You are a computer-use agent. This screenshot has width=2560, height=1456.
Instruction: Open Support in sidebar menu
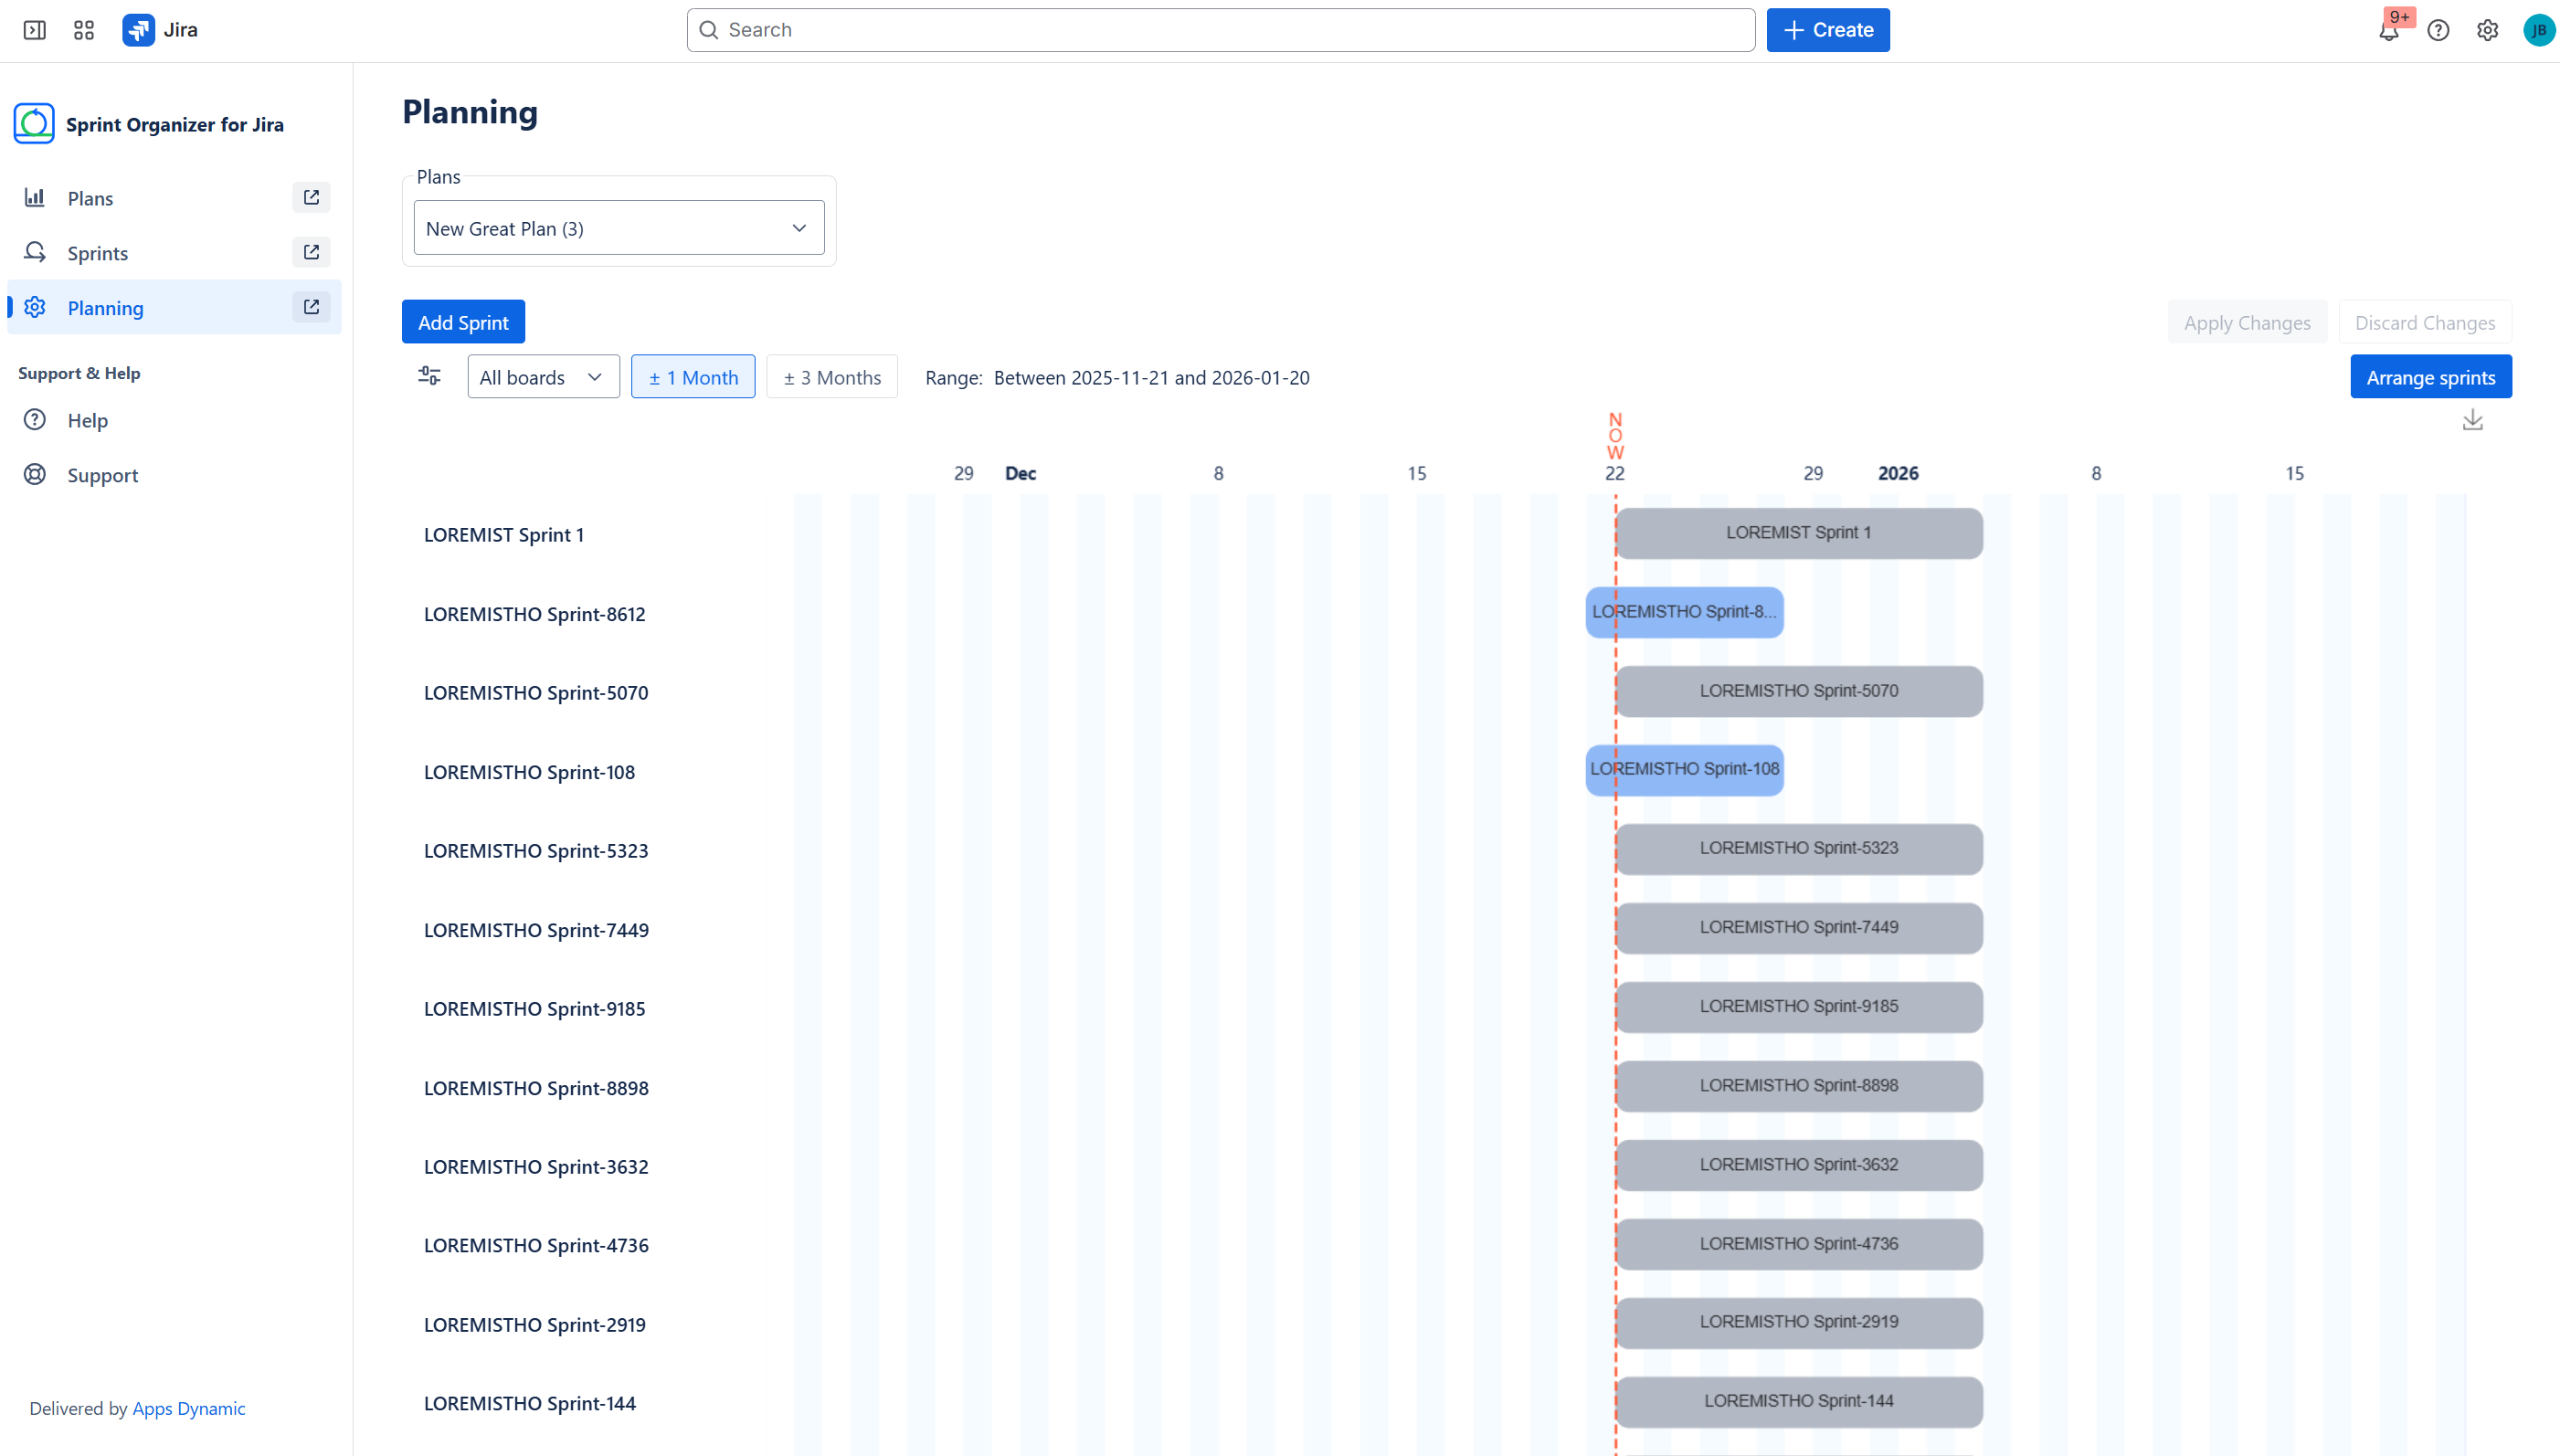tap(102, 475)
